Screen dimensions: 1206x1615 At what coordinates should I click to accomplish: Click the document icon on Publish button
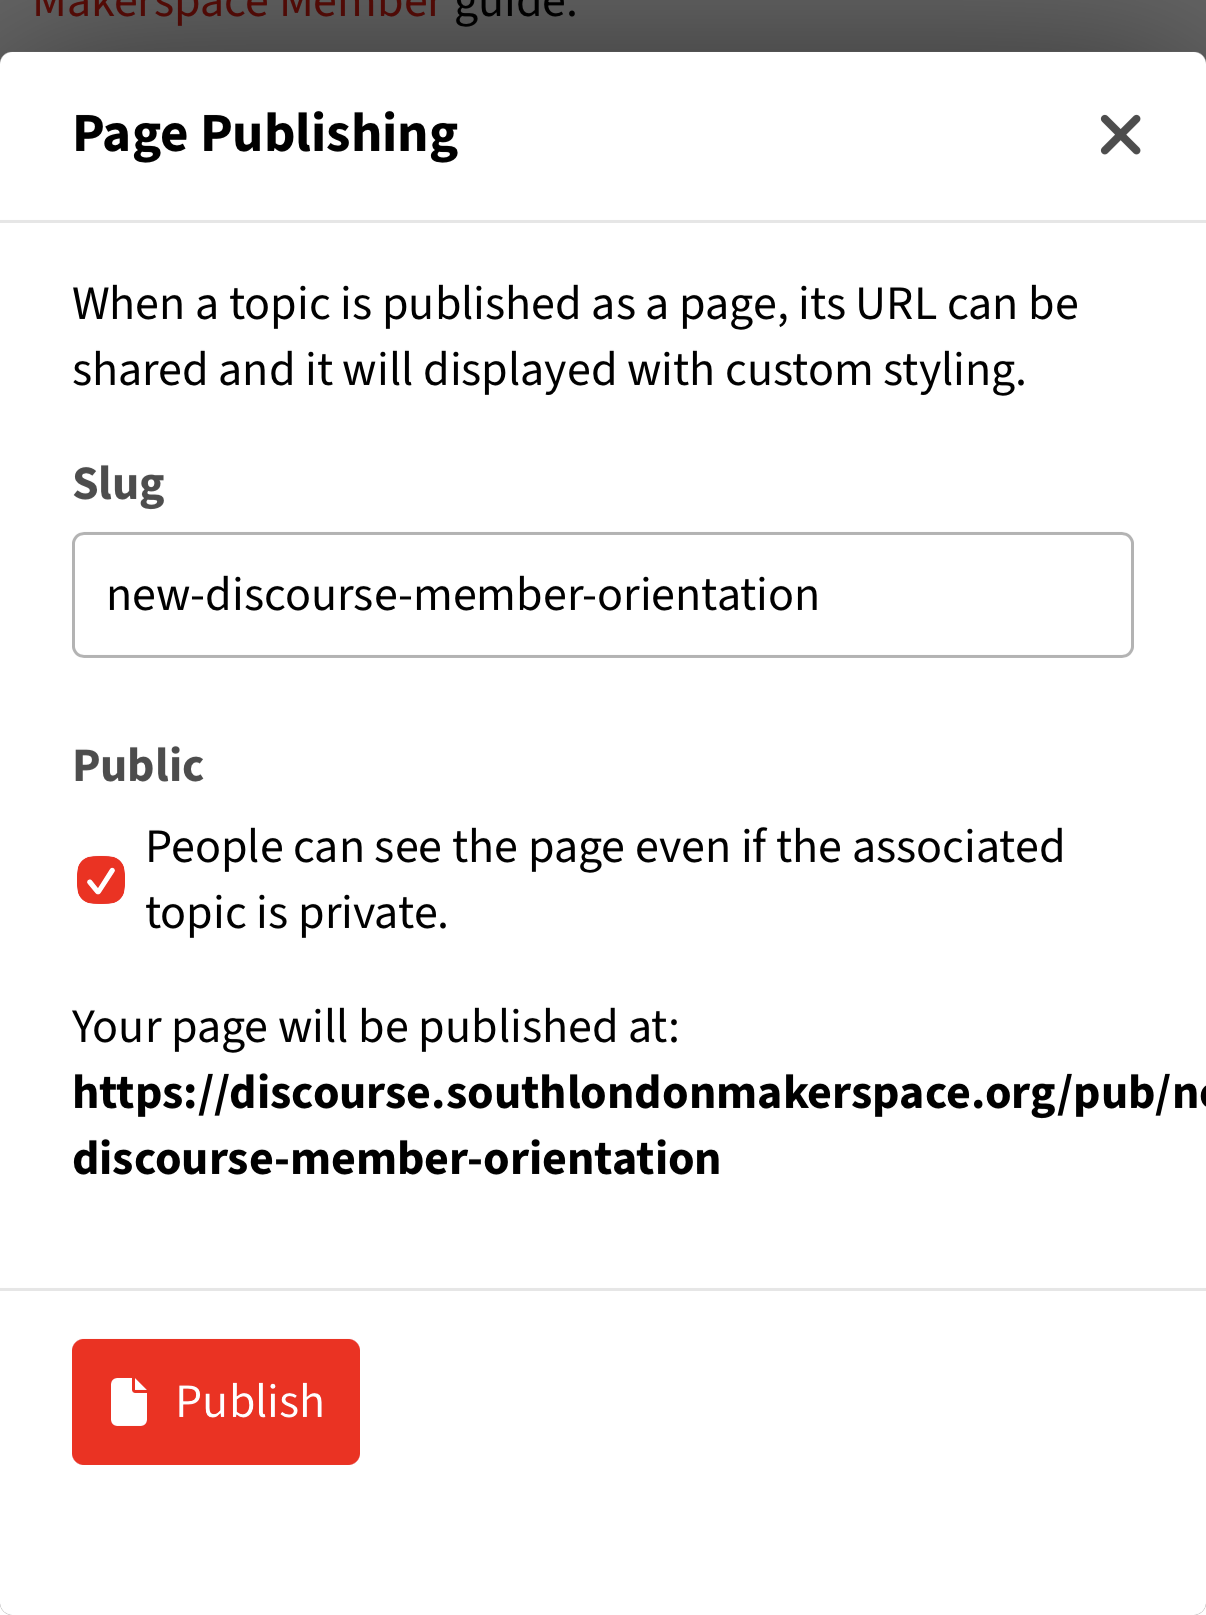point(129,1401)
